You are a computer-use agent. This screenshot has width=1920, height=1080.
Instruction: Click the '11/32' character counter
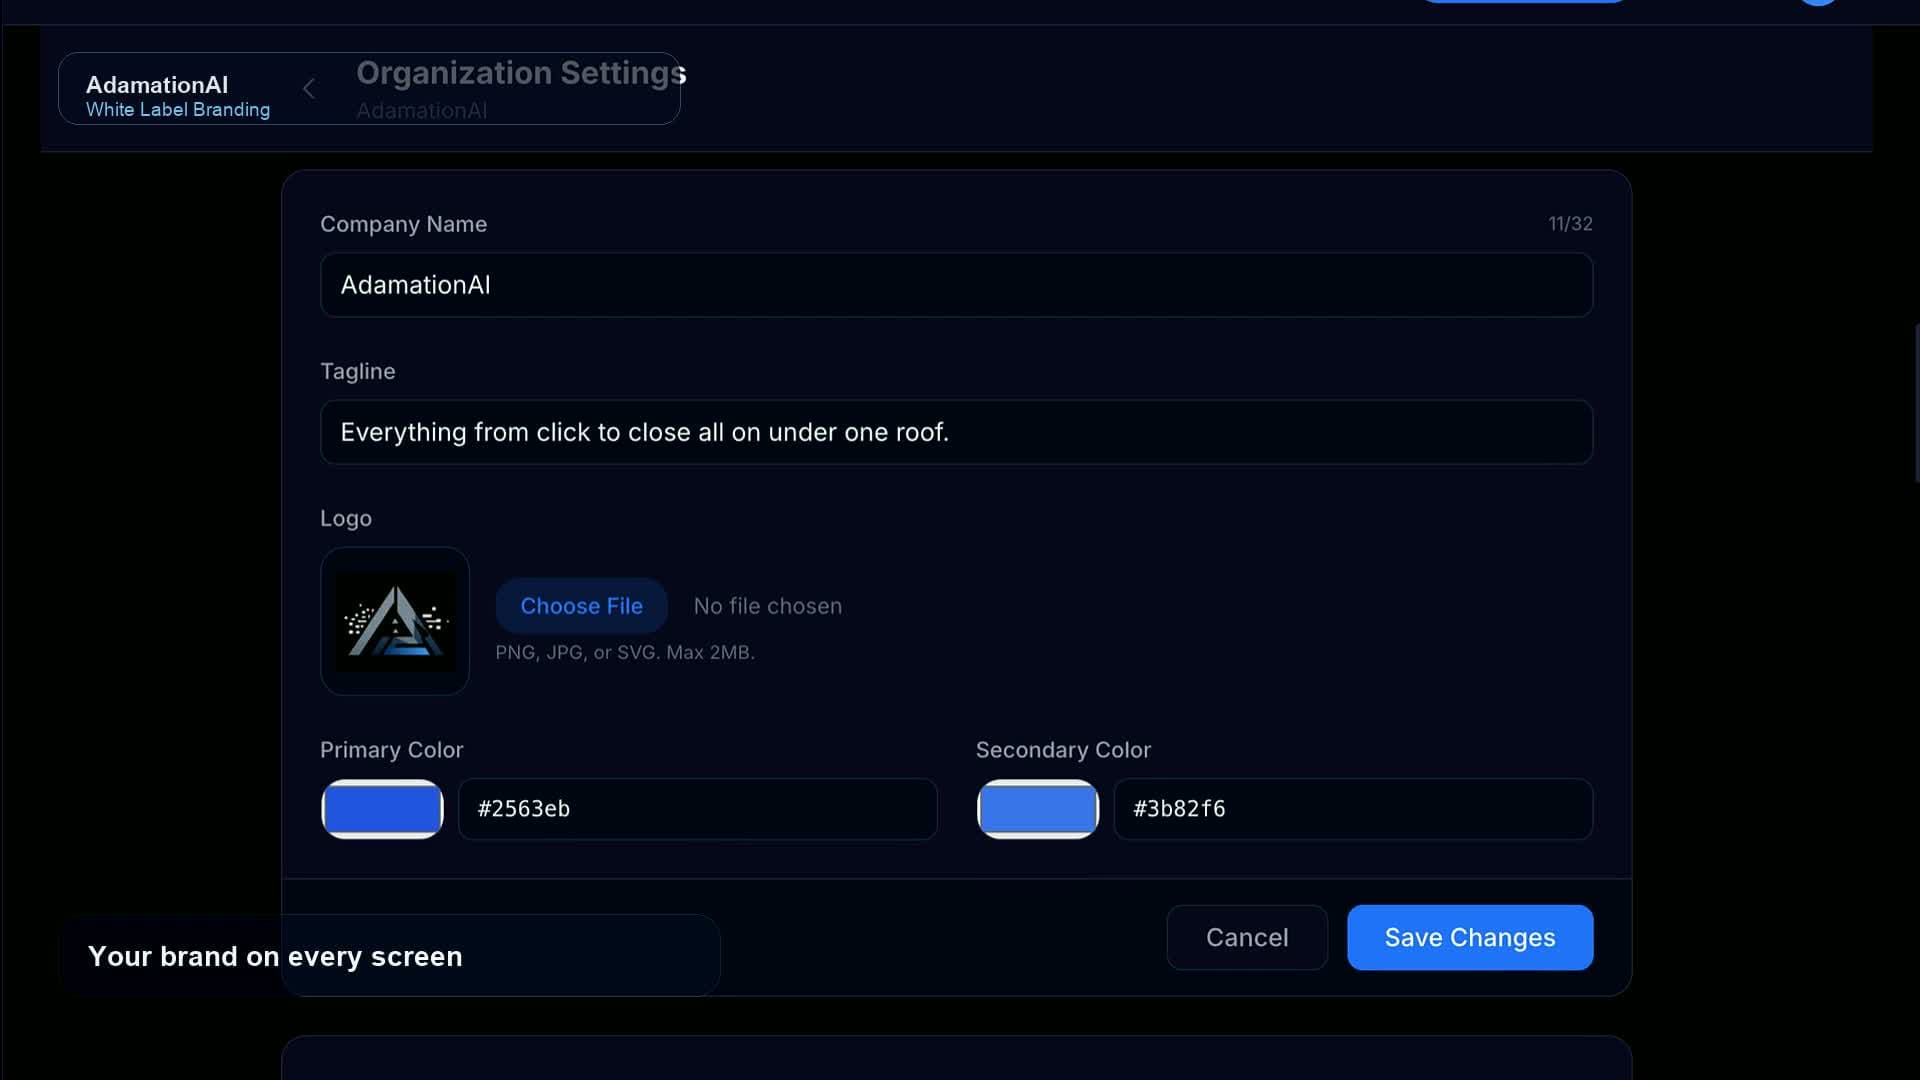1570,224
